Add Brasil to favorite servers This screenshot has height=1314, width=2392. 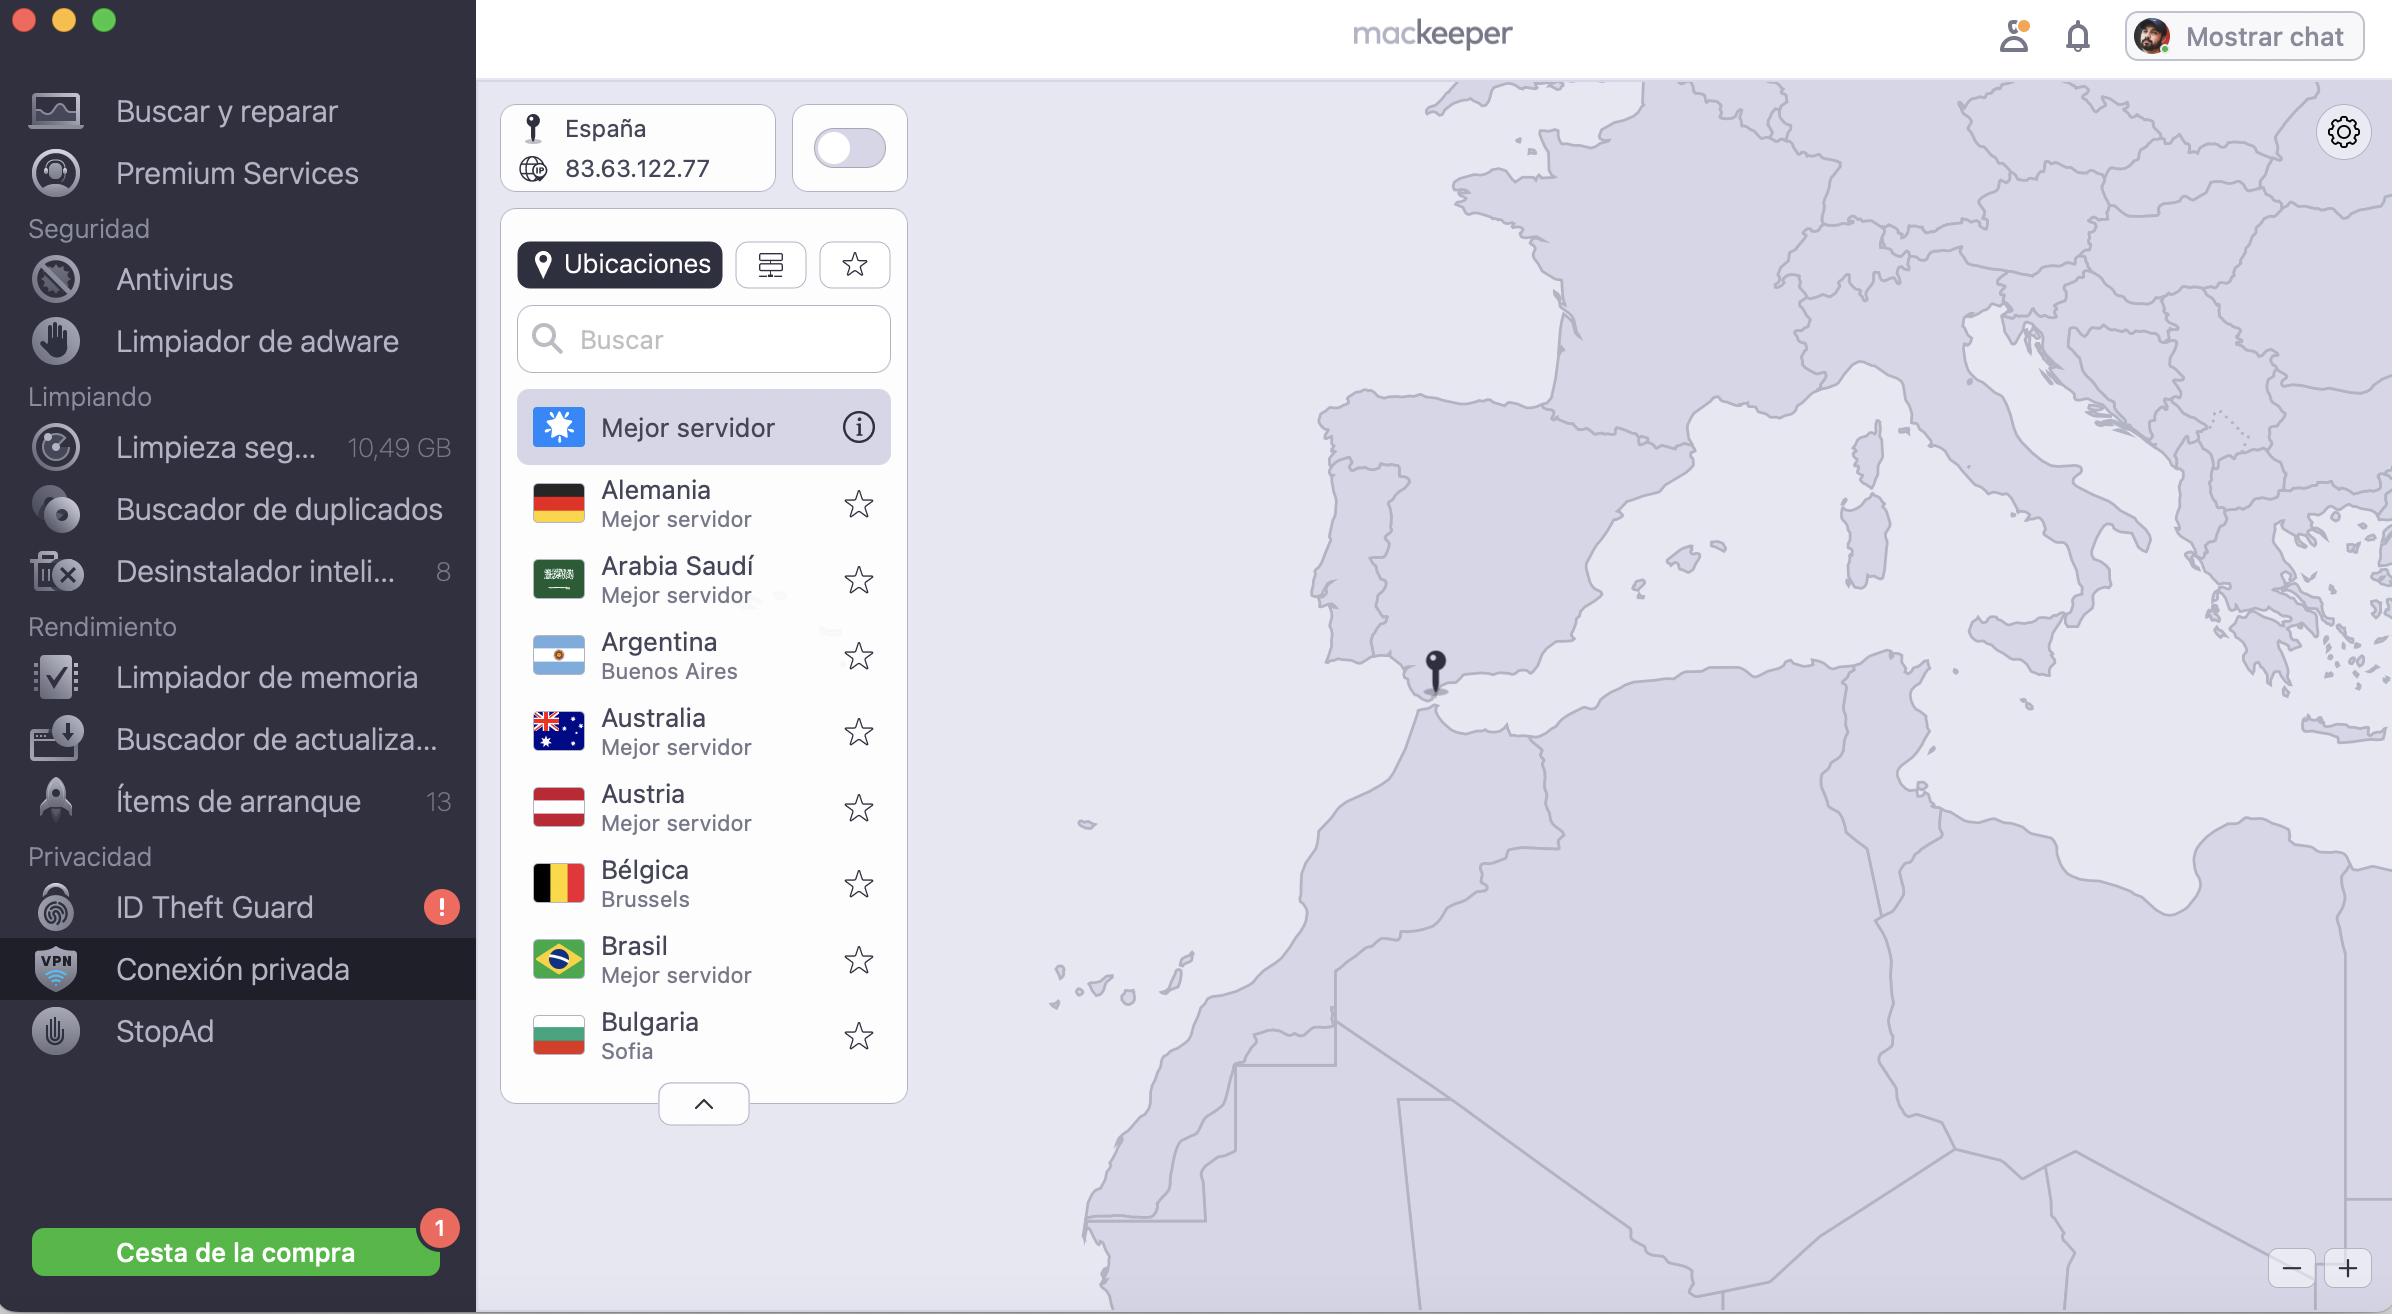(858, 960)
